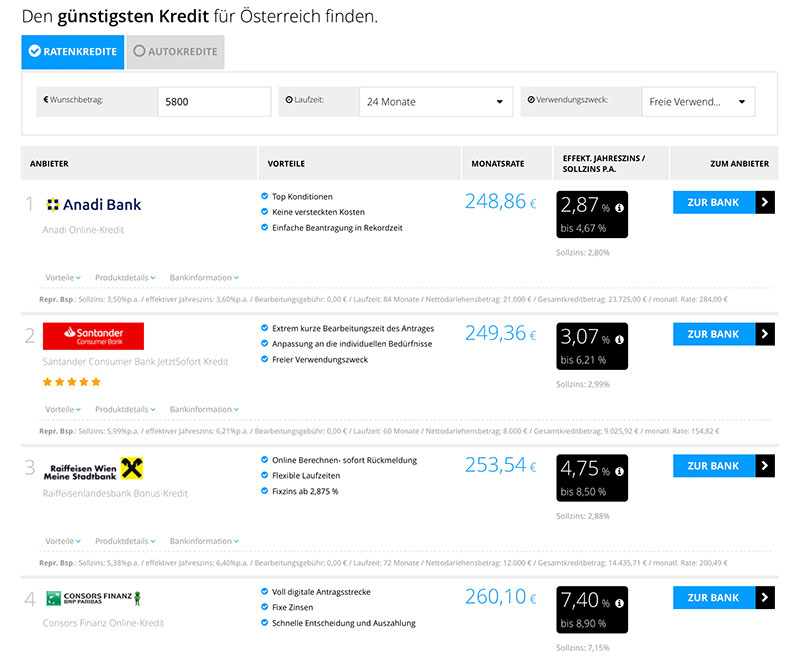The image size is (800, 666).
Task: Go to Consors Finanz via Zur Bank button
Action: [x=723, y=597]
